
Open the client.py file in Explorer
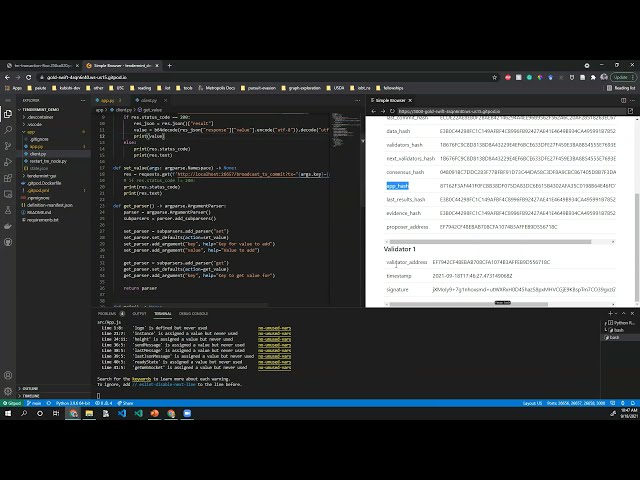point(38,154)
